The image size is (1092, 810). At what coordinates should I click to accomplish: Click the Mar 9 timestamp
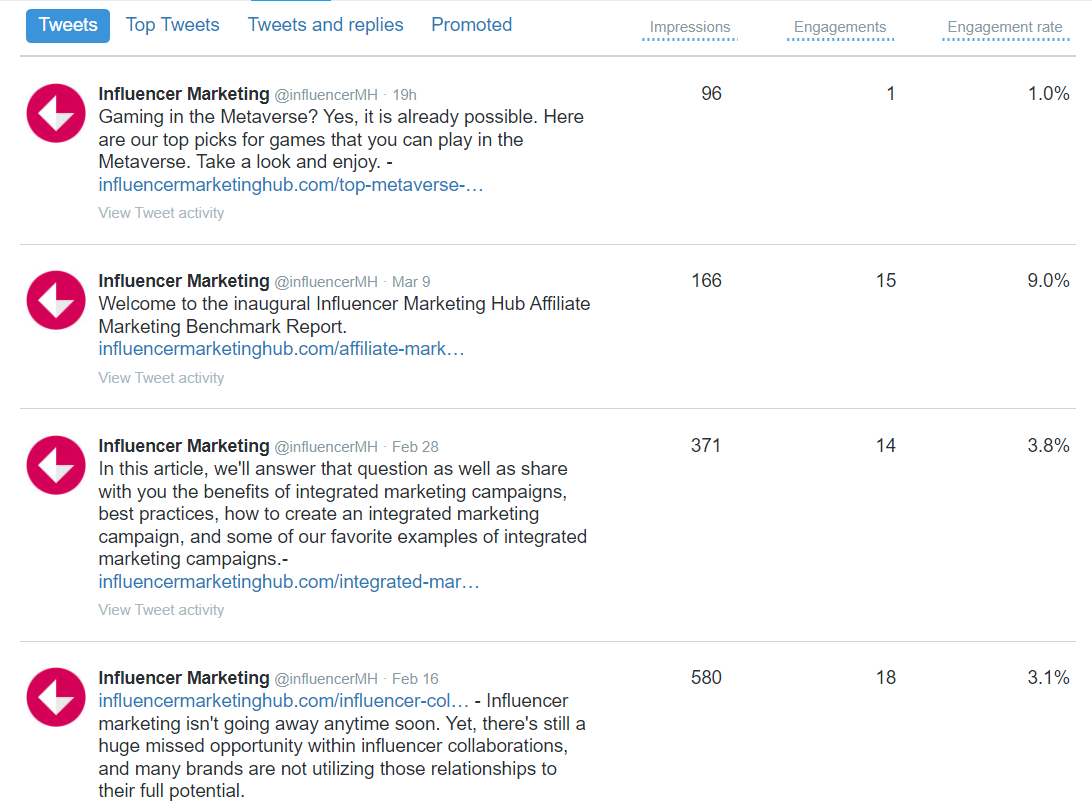point(410,281)
